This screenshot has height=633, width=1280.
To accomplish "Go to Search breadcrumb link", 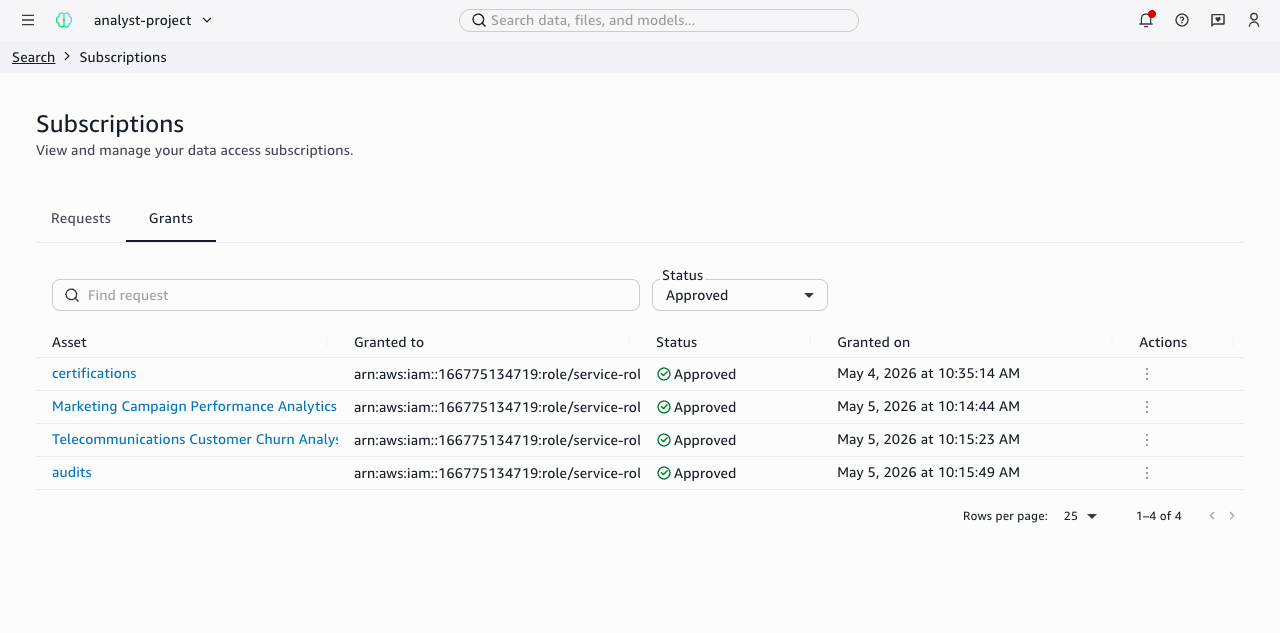I will click(33, 57).
